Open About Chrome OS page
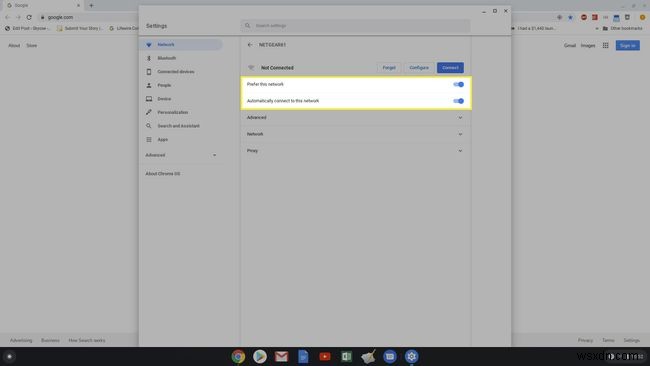The image size is (650, 366). coord(162,174)
